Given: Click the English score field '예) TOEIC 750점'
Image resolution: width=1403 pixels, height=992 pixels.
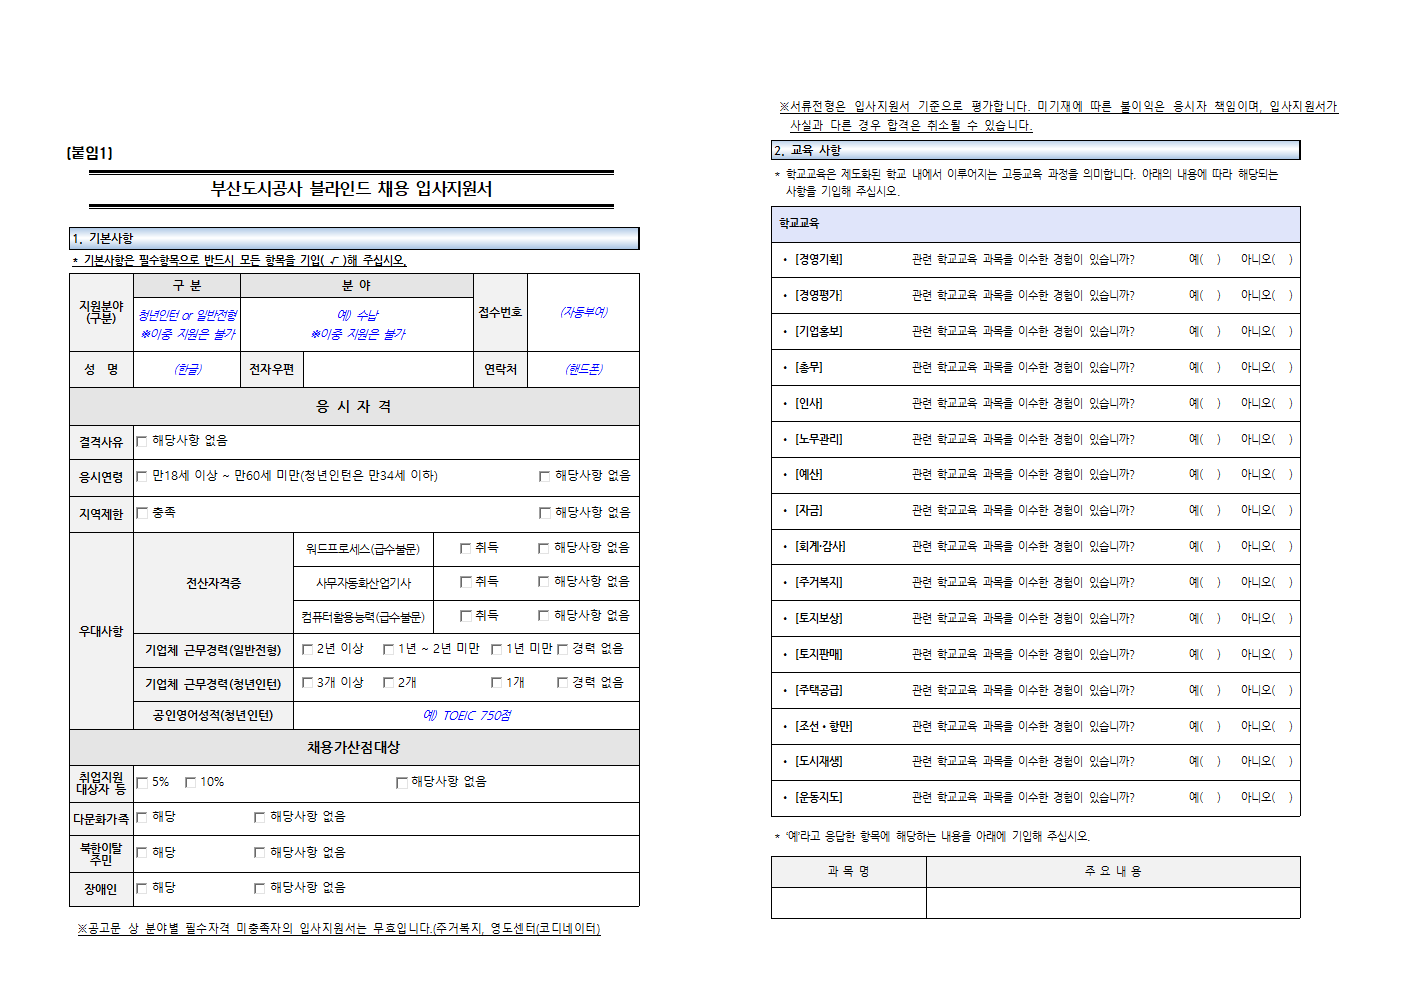Looking at the screenshot, I should coord(466,715).
